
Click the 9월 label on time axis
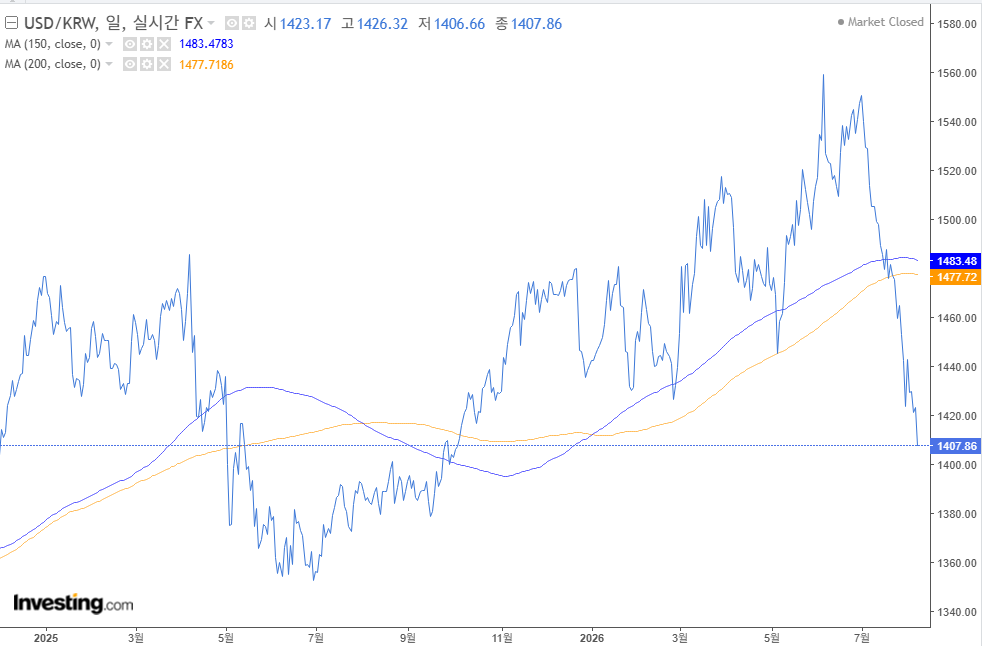408,638
